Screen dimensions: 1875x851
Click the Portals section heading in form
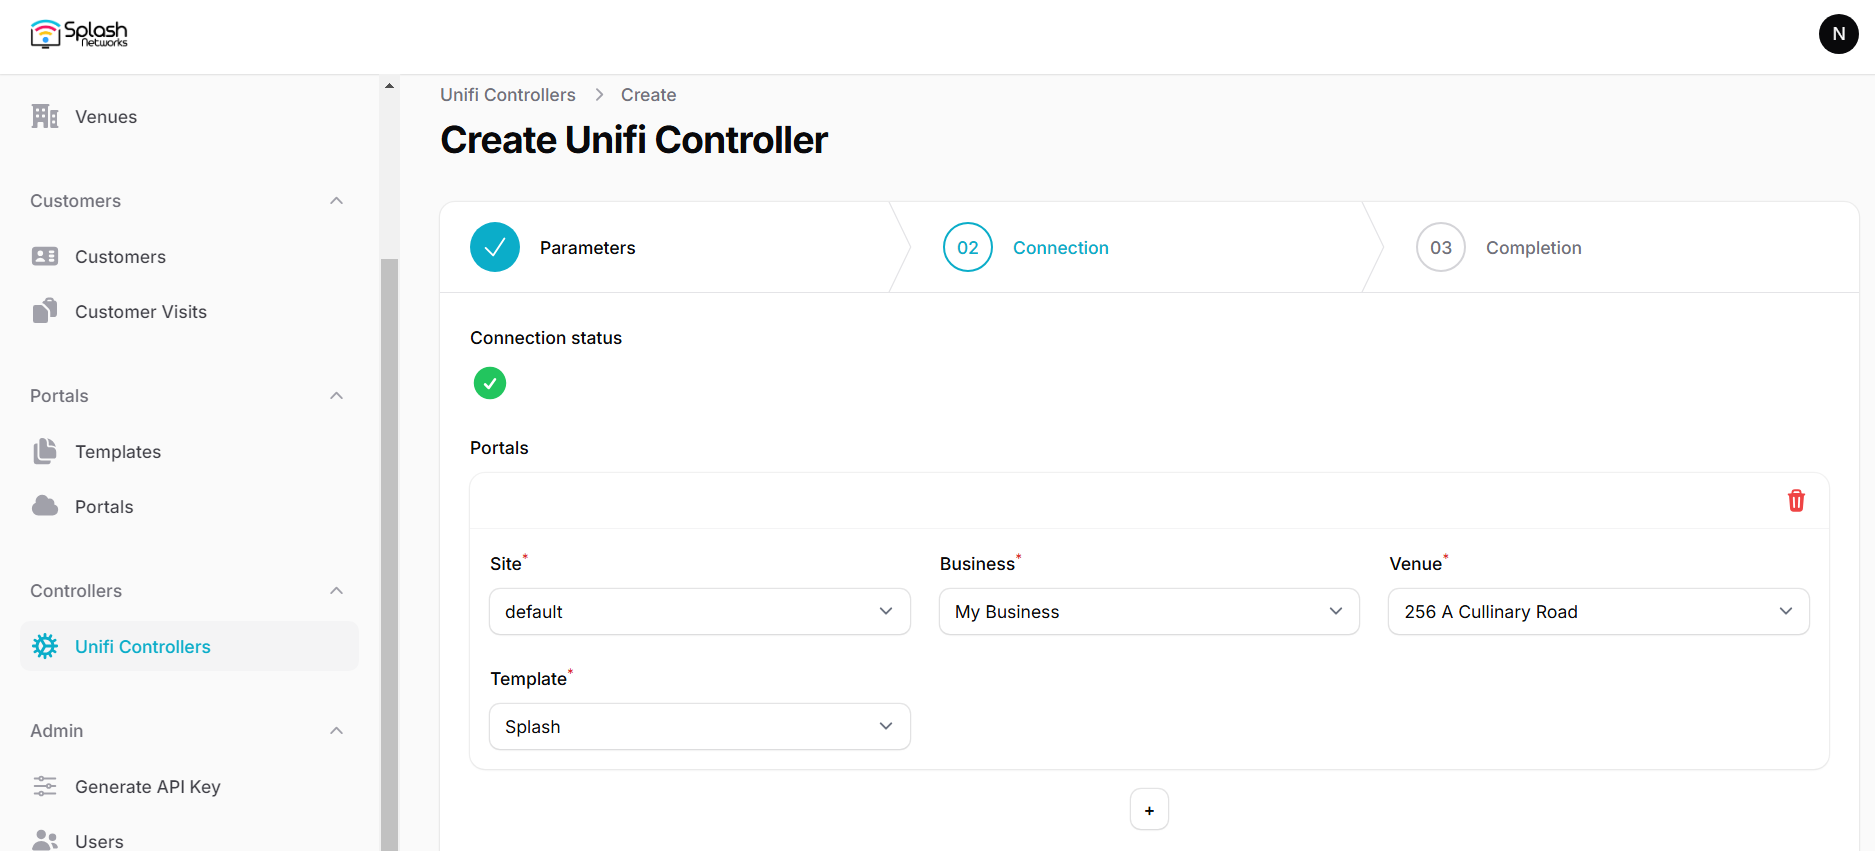(499, 448)
